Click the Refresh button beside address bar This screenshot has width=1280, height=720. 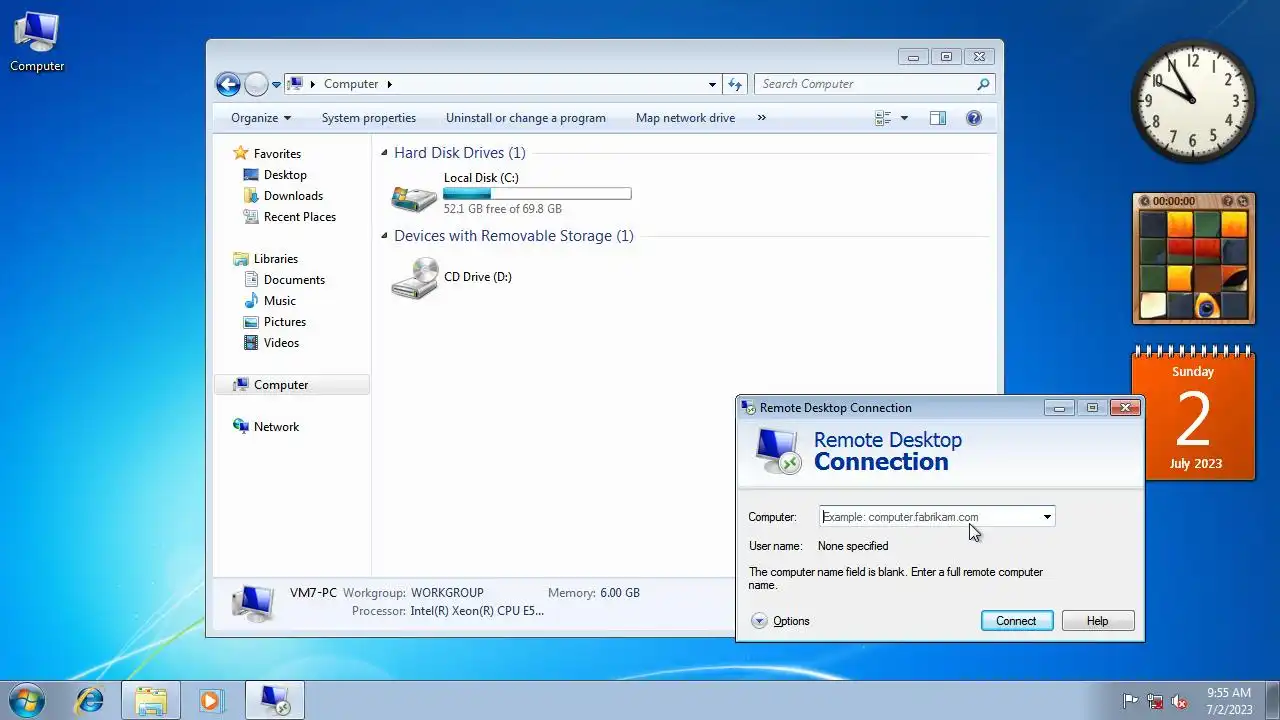click(735, 84)
